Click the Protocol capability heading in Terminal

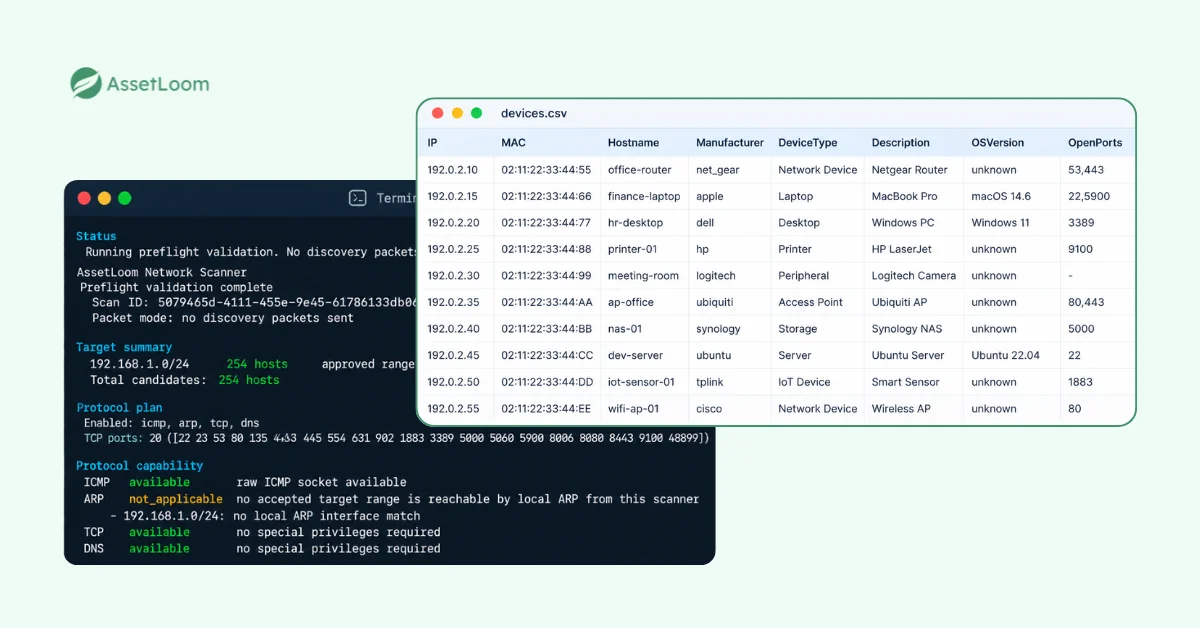pyautogui.click(x=140, y=466)
